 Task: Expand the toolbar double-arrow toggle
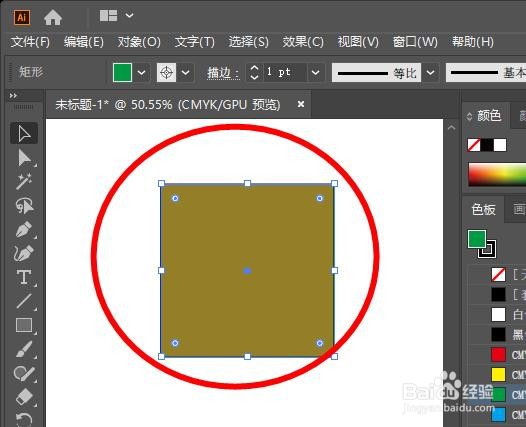point(13,96)
